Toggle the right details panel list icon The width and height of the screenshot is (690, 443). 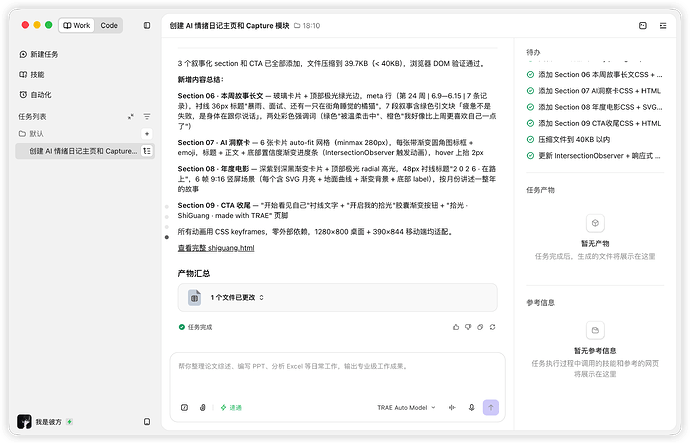663,26
